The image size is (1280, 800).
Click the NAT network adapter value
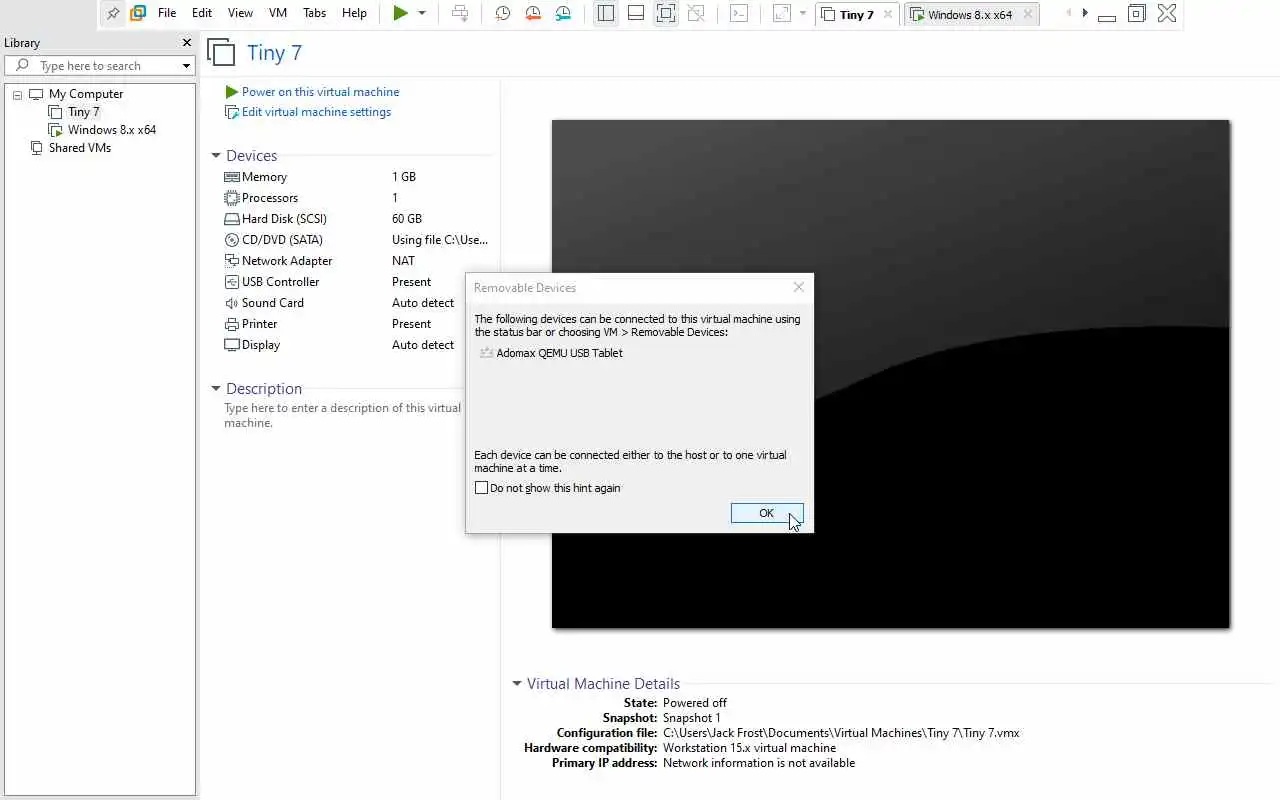403,261
